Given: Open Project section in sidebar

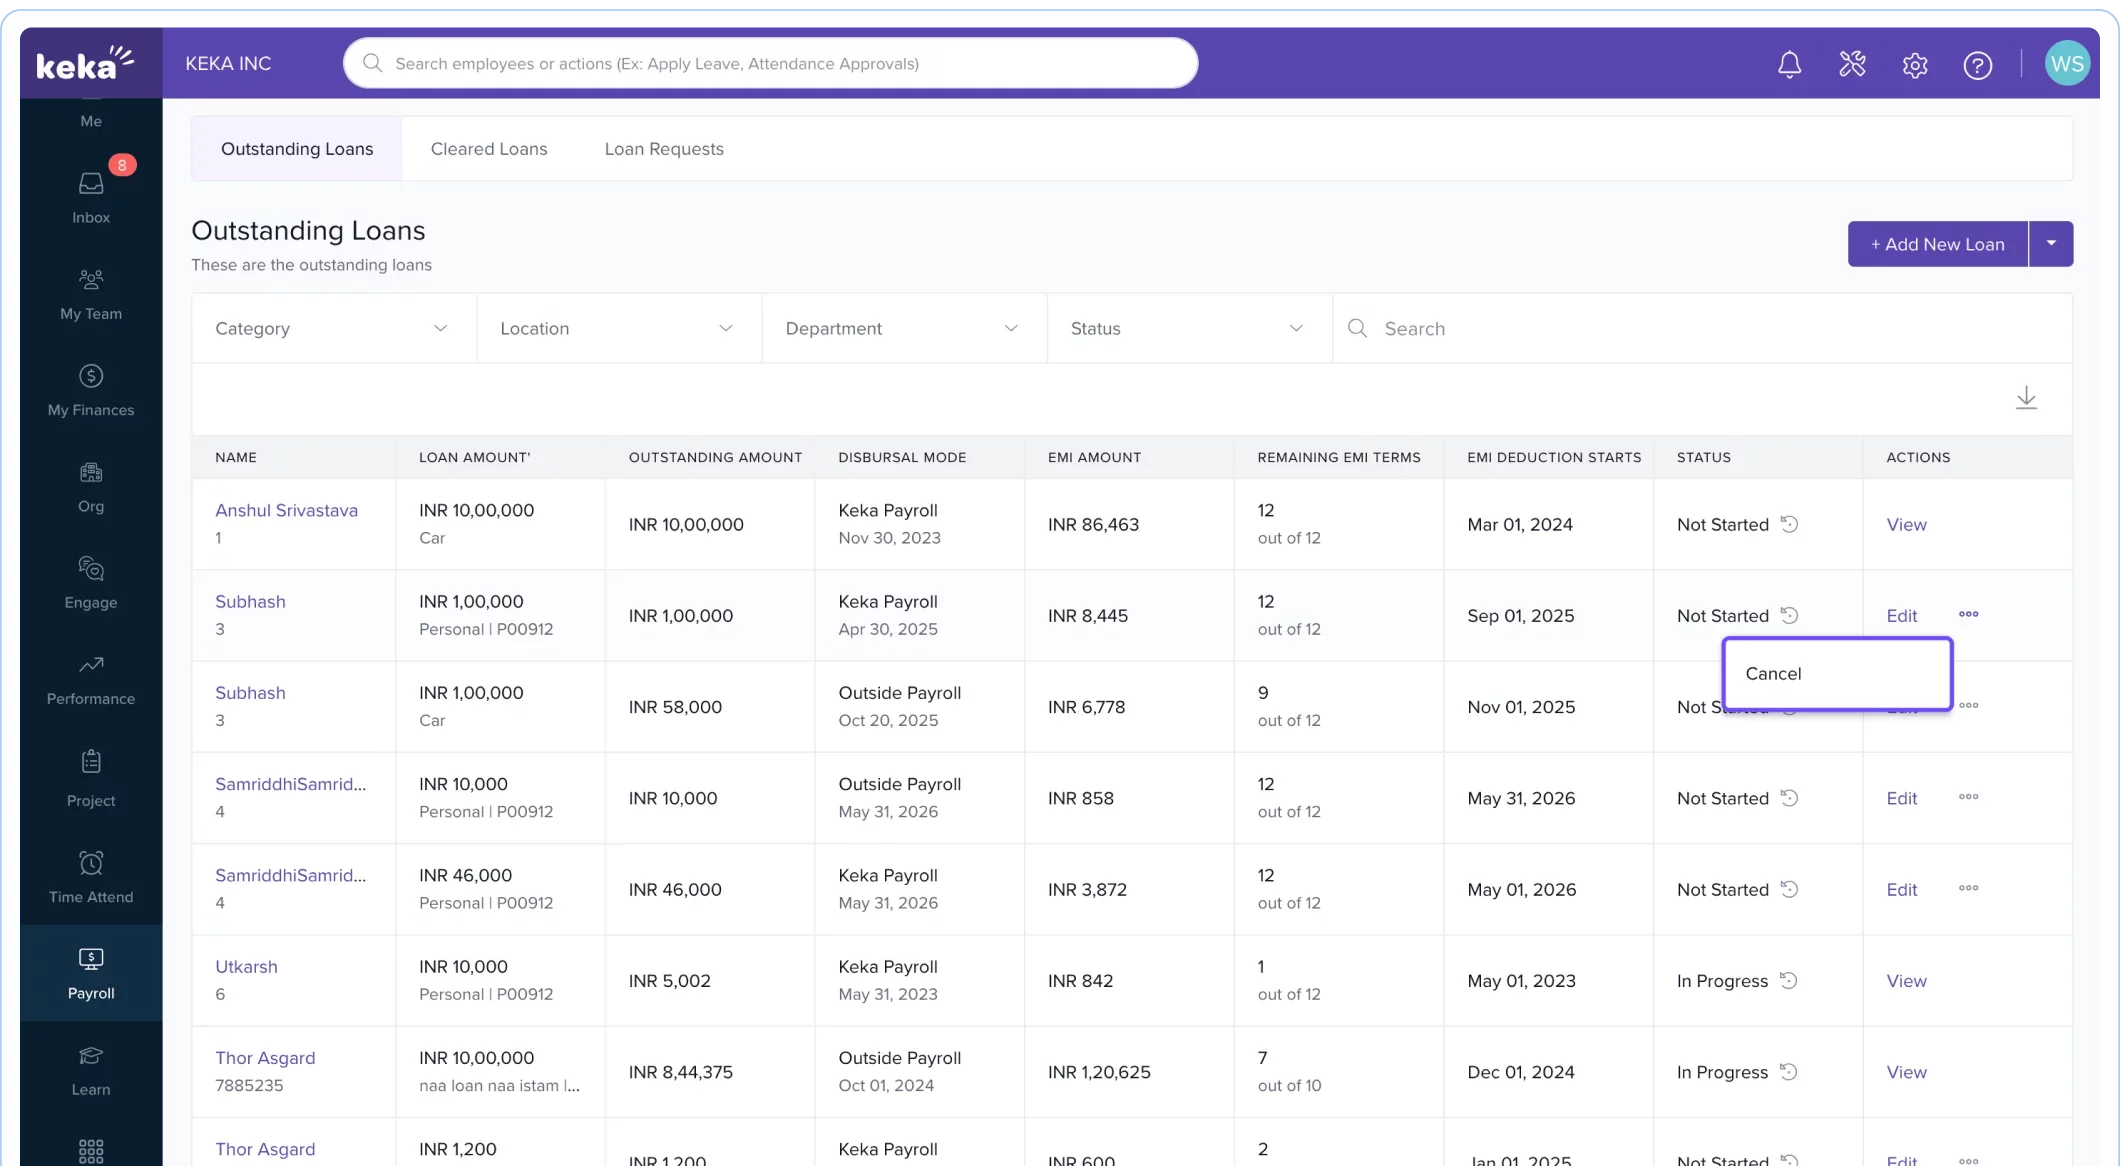Looking at the screenshot, I should click(91, 780).
